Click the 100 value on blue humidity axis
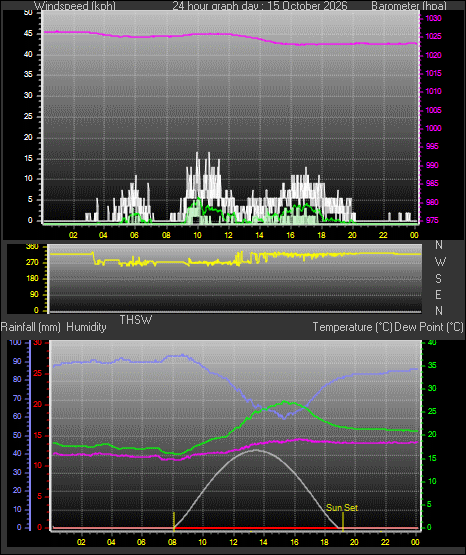This screenshot has height=555, width=466. [x=16, y=343]
